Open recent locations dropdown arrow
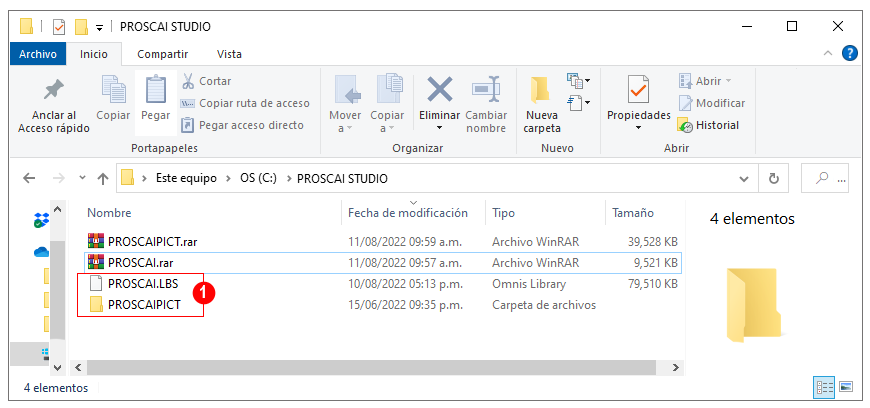The height and width of the screenshot is (408, 870). (83, 178)
